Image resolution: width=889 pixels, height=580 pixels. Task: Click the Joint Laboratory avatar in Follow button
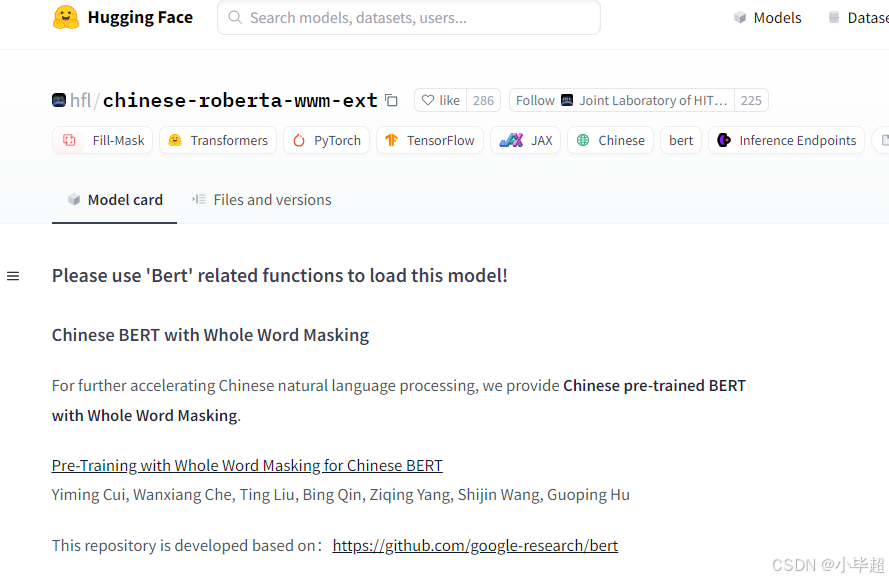tap(567, 100)
